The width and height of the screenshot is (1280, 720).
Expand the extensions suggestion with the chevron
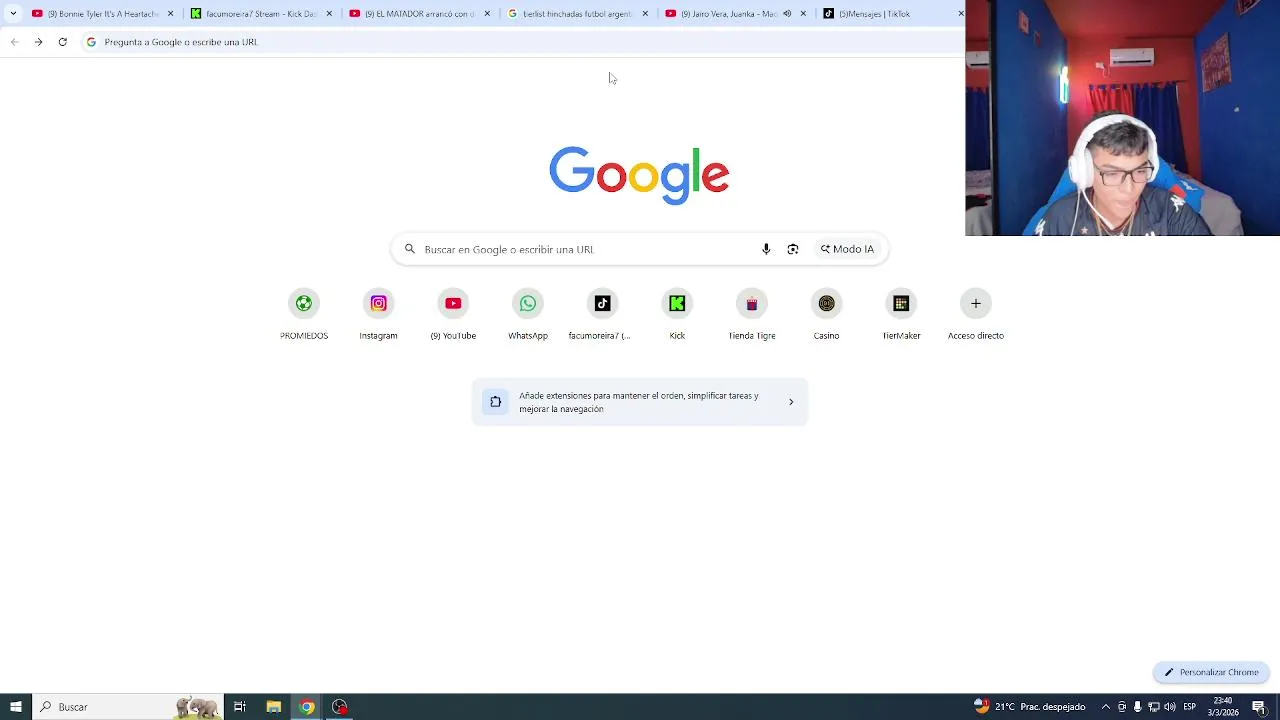click(x=791, y=402)
